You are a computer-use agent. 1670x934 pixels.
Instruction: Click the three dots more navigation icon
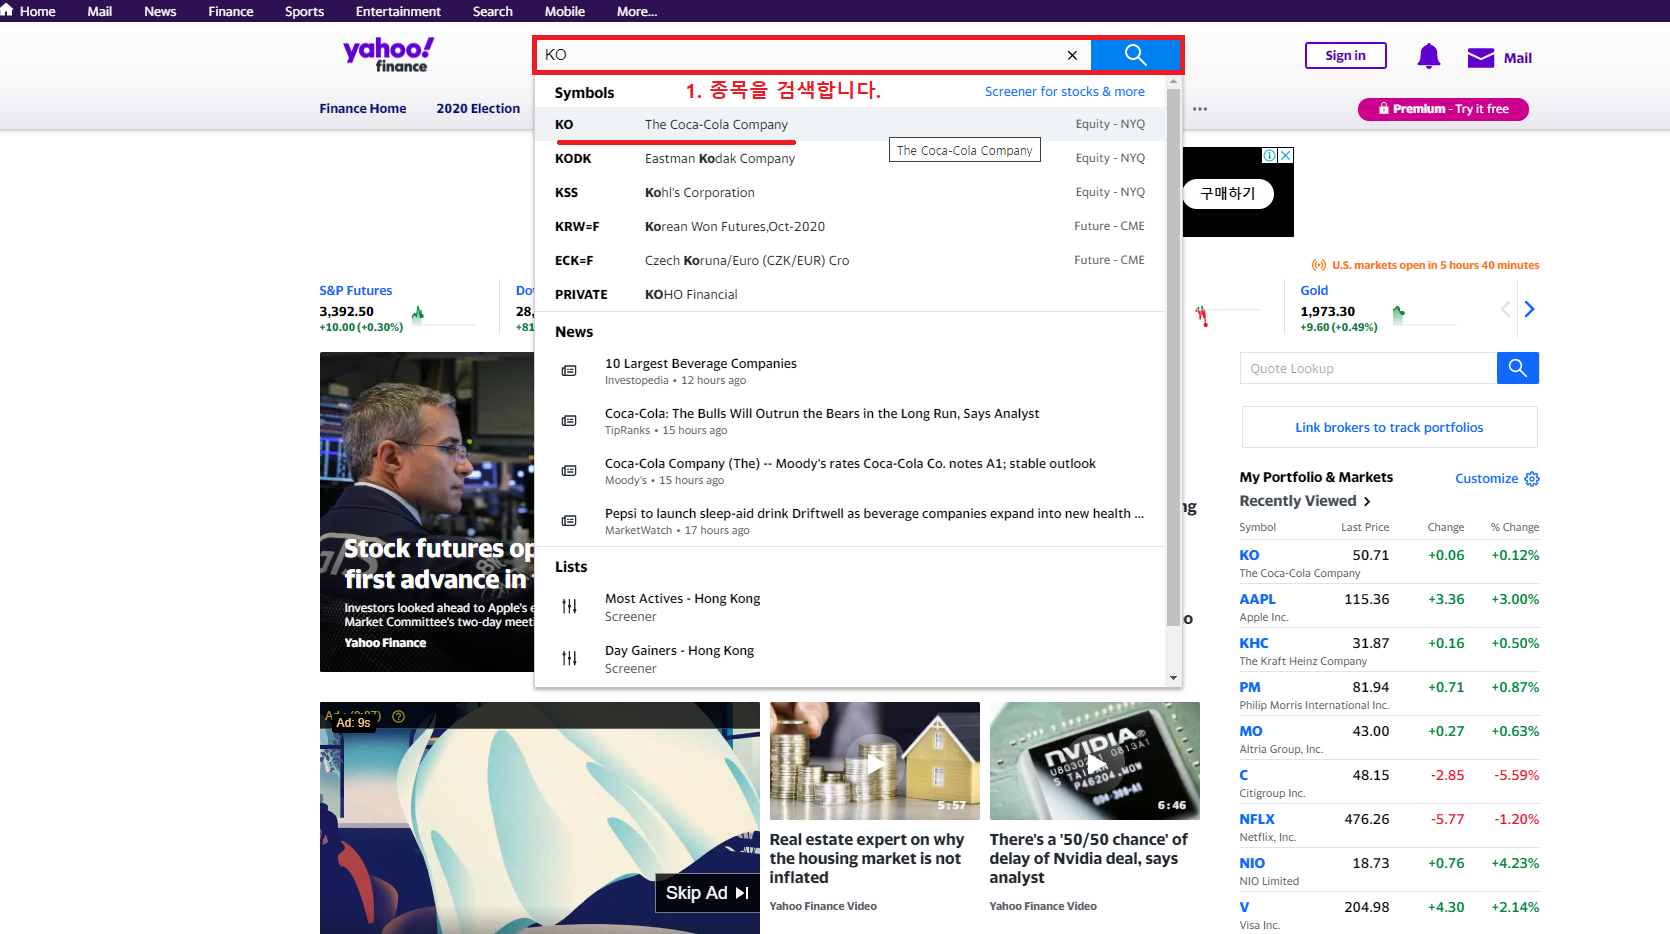pyautogui.click(x=1200, y=109)
